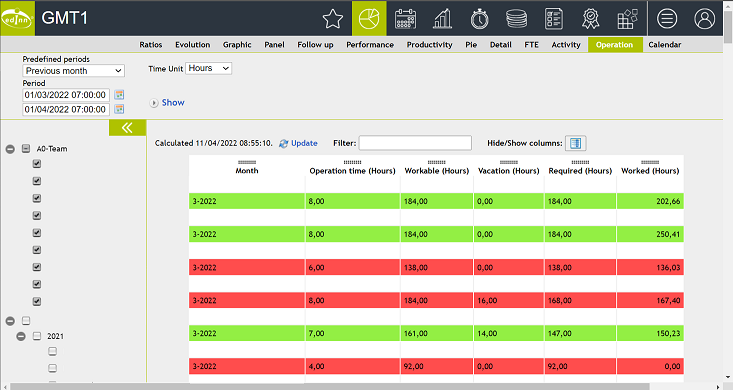Click the Month column drag handle

pos(247,162)
